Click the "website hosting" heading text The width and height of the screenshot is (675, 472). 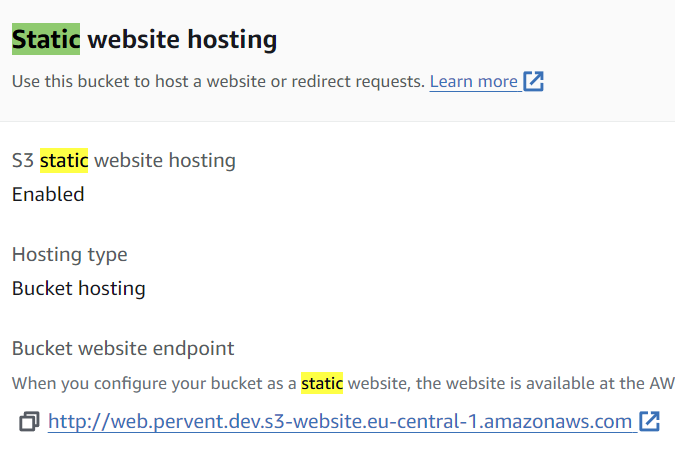pos(182,40)
